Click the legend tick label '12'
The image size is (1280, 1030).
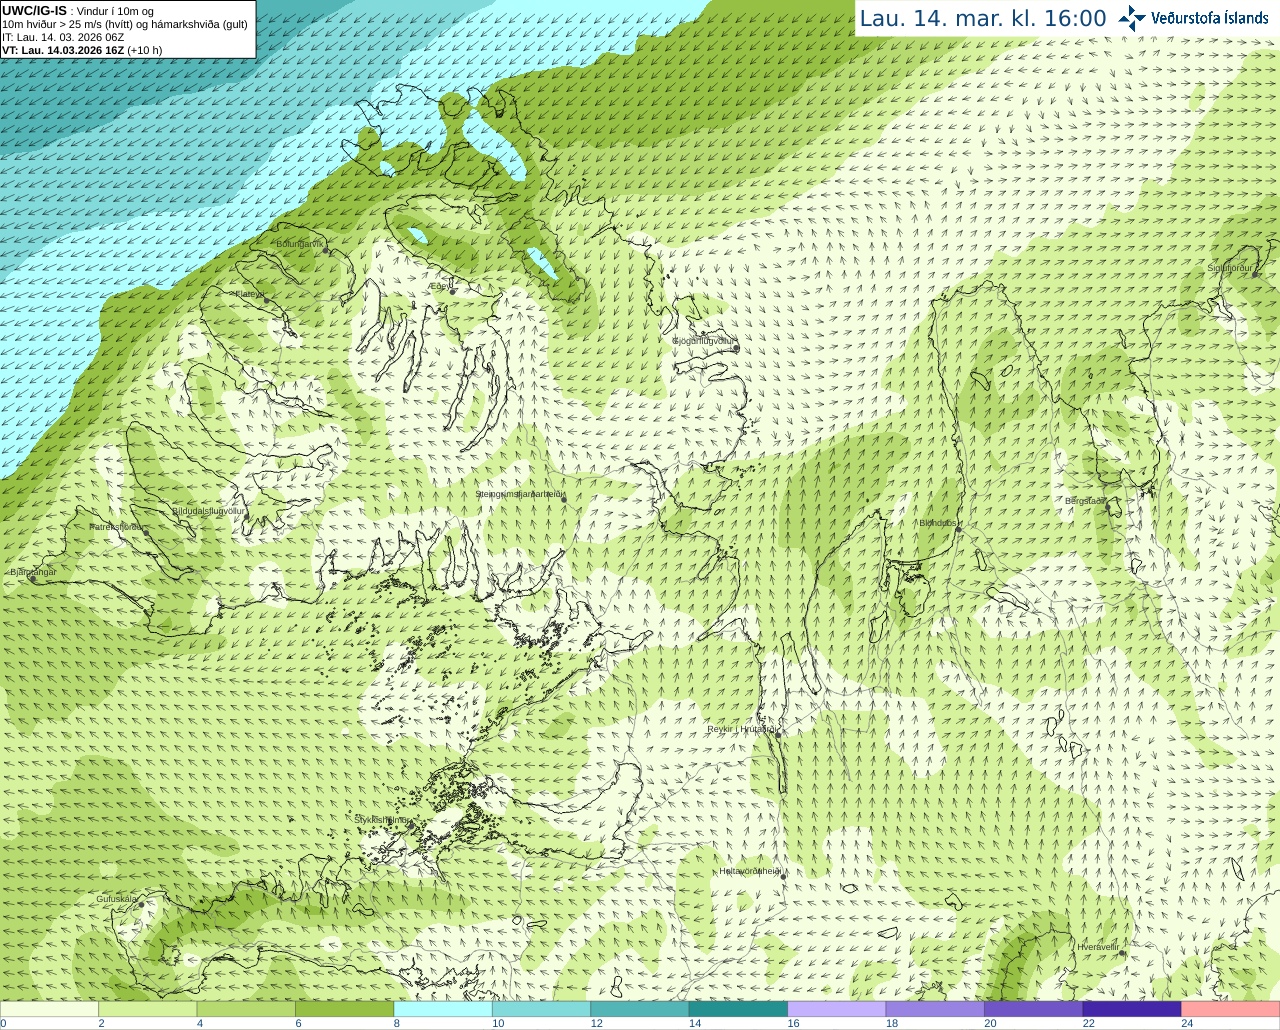tap(596, 1023)
